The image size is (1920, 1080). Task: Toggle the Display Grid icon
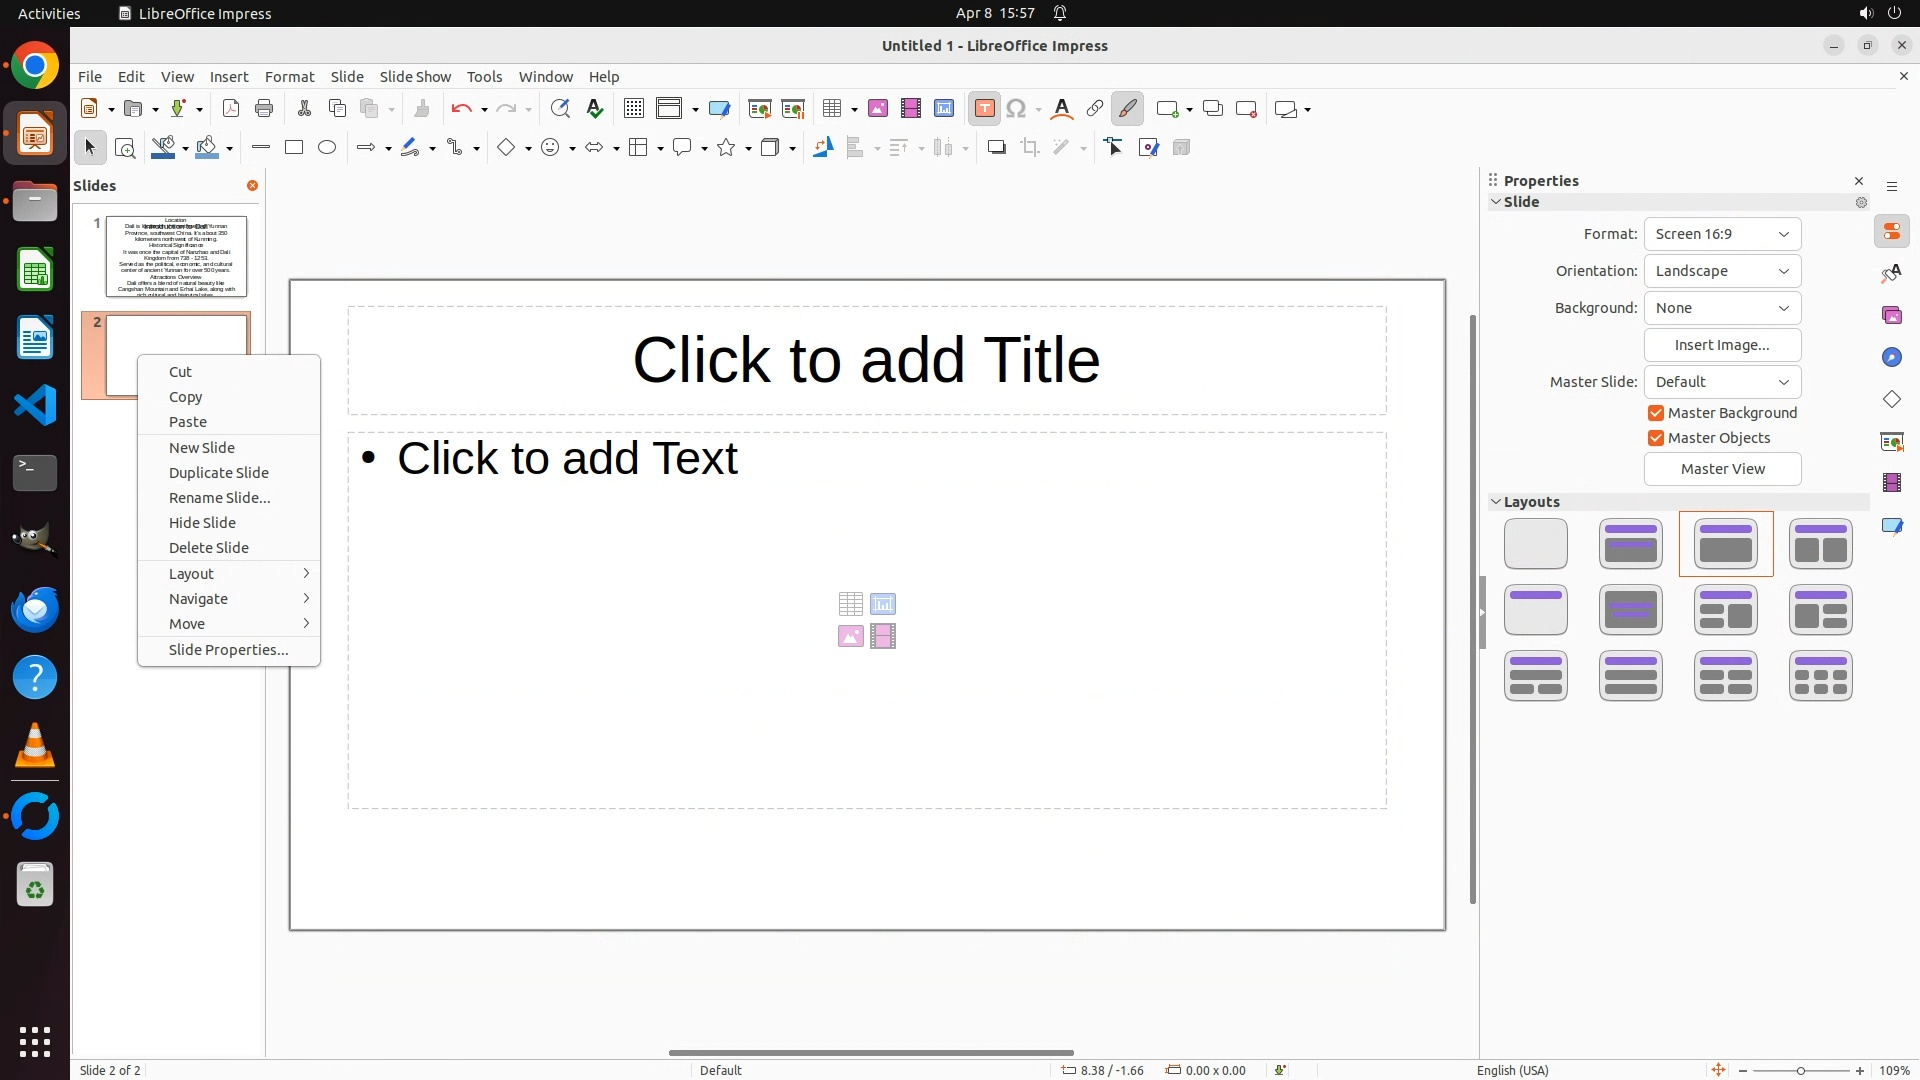[x=634, y=109]
